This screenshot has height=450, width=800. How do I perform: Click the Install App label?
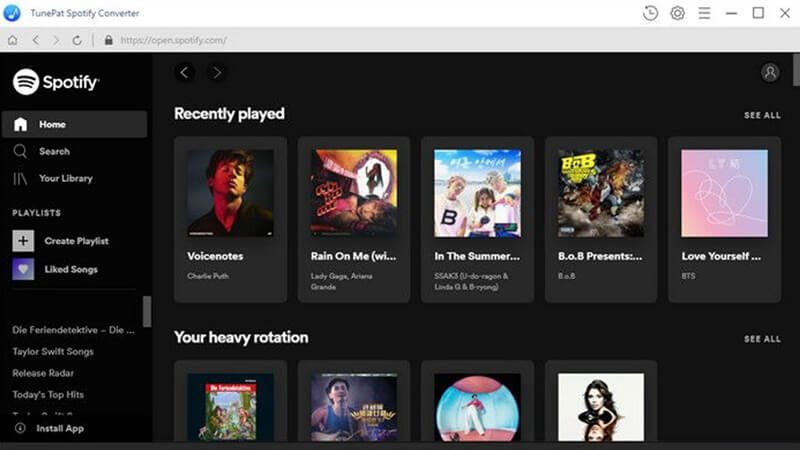pyautogui.click(x=60, y=429)
